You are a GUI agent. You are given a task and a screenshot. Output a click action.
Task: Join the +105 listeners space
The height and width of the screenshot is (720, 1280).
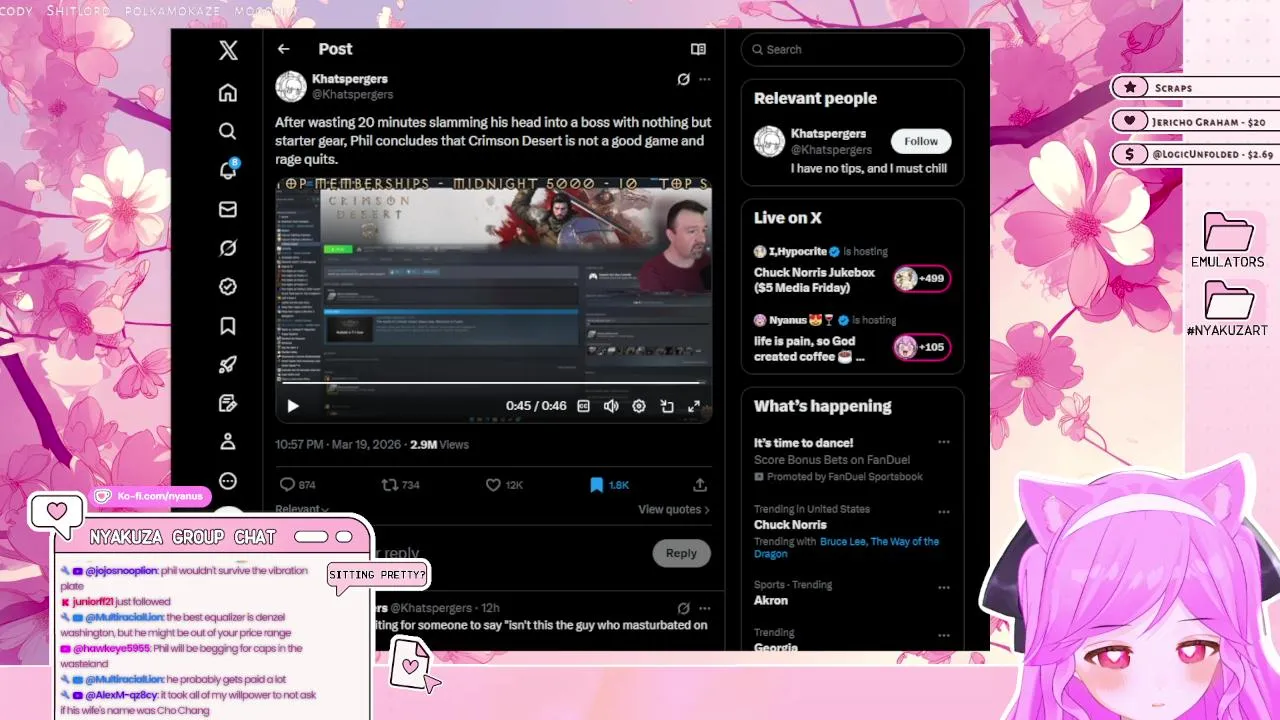pyautogui.click(x=921, y=347)
